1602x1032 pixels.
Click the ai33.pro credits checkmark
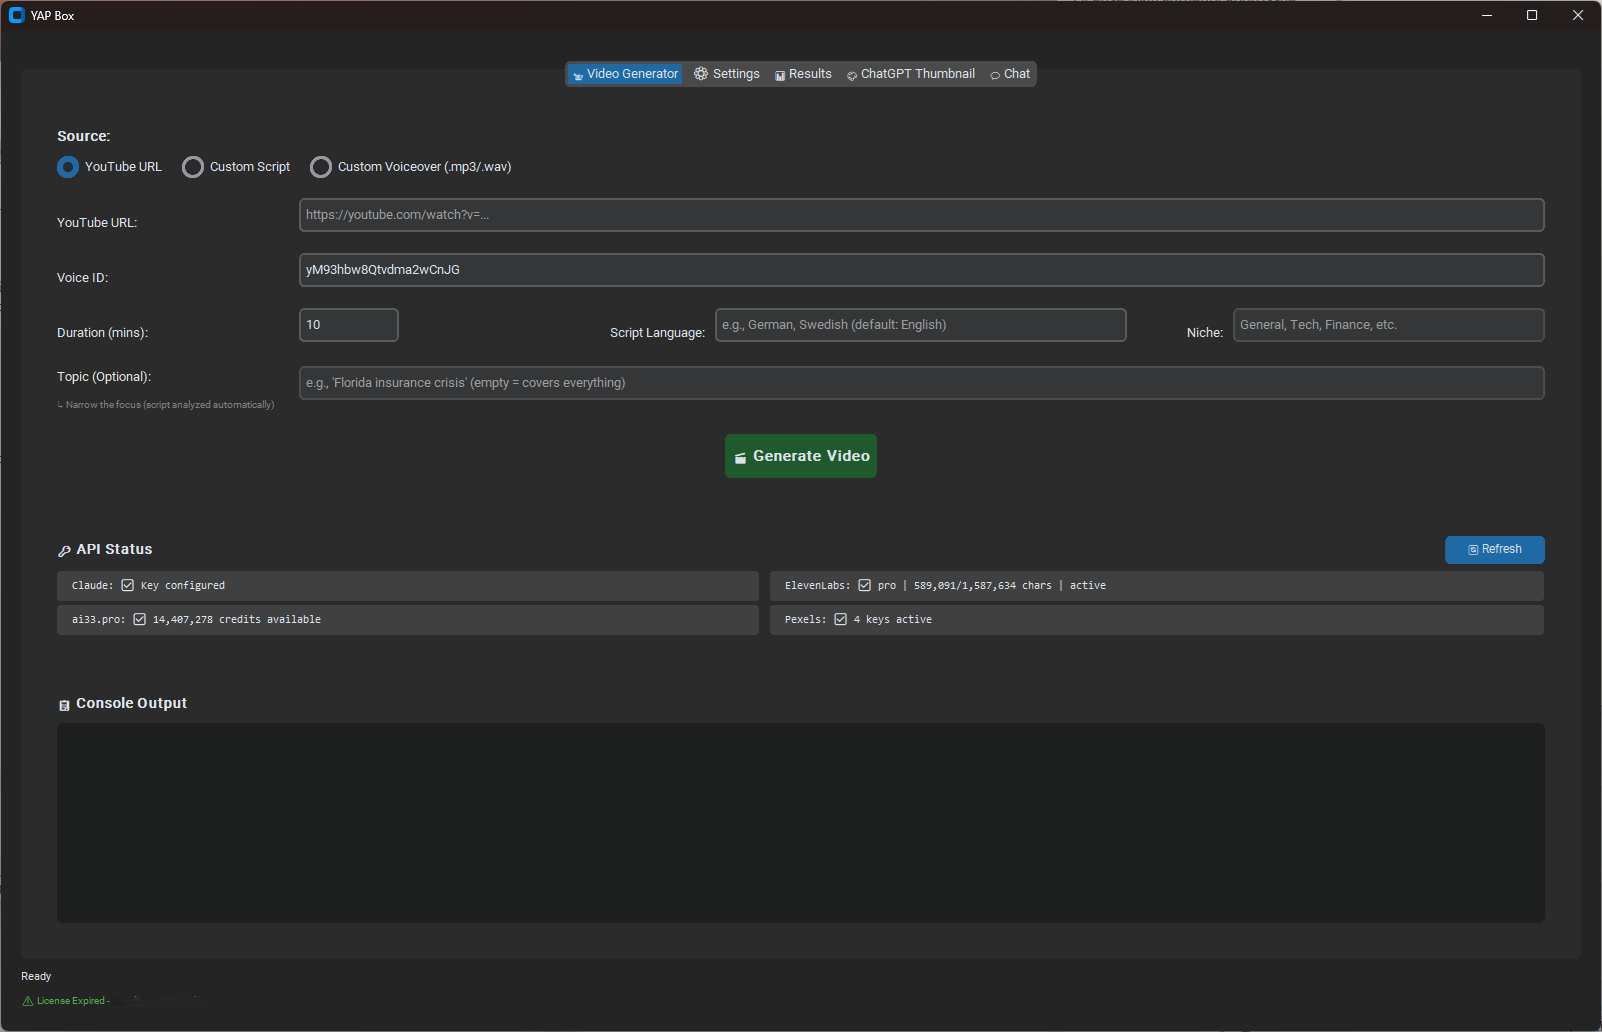coord(140,620)
